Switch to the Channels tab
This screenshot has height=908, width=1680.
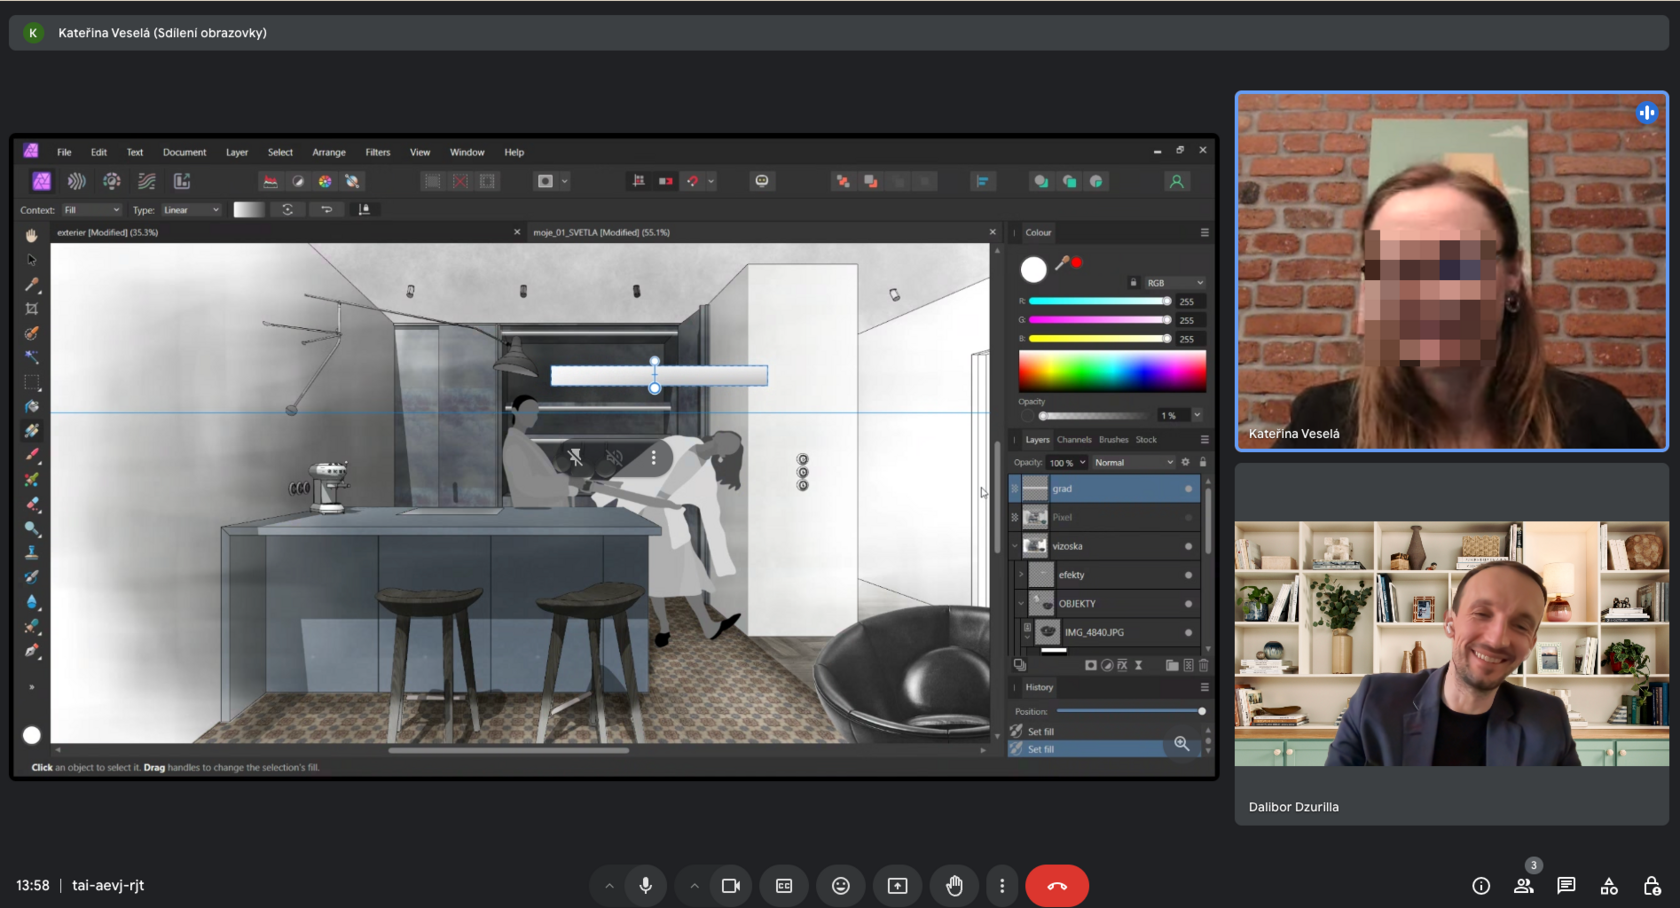[x=1074, y=440]
